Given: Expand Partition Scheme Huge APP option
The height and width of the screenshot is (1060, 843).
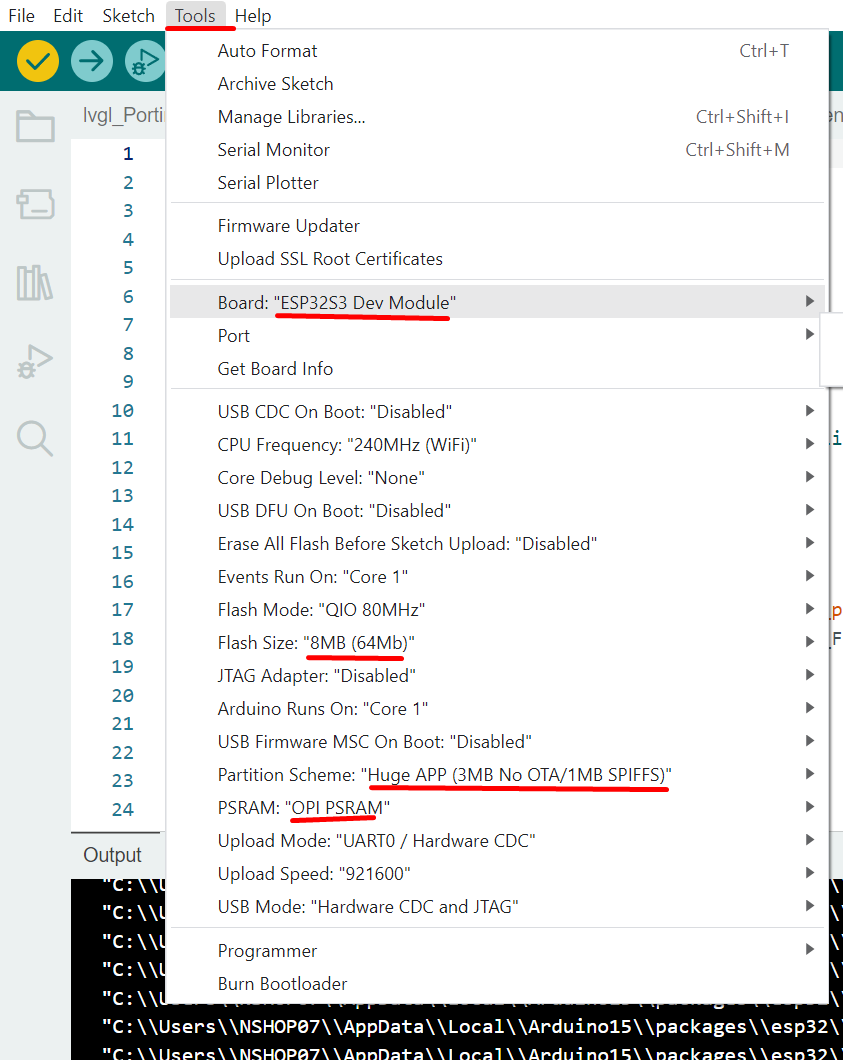Looking at the screenshot, I should tap(497, 775).
